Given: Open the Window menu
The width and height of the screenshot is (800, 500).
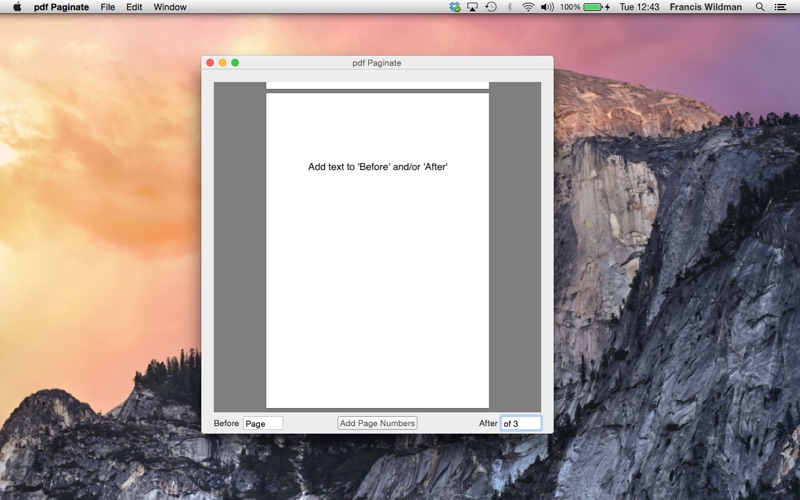Looking at the screenshot, I should [170, 7].
